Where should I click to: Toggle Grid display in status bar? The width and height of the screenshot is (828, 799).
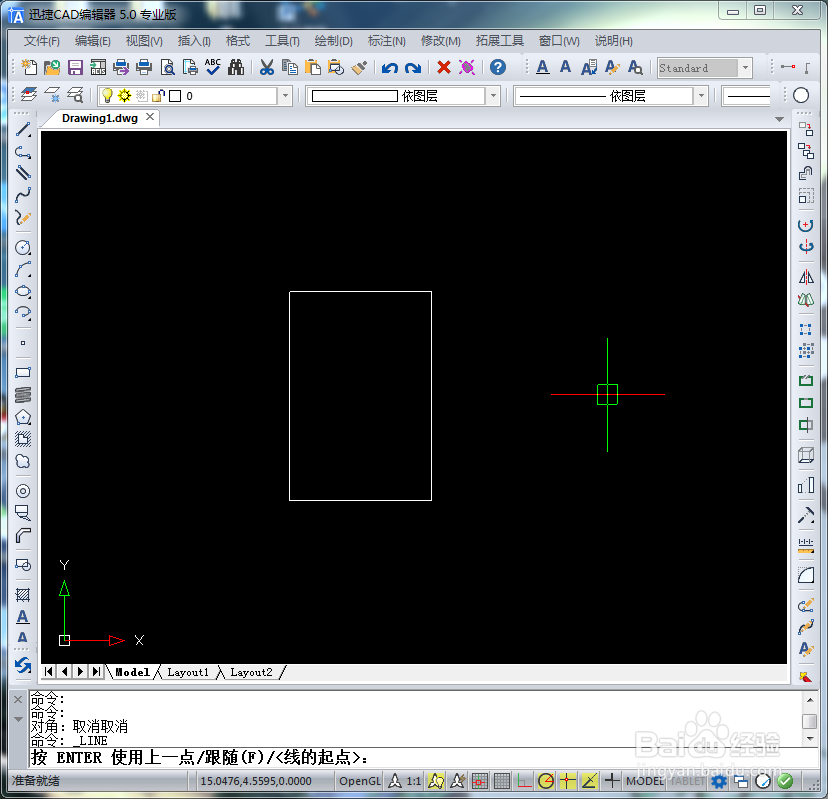tap(502, 781)
